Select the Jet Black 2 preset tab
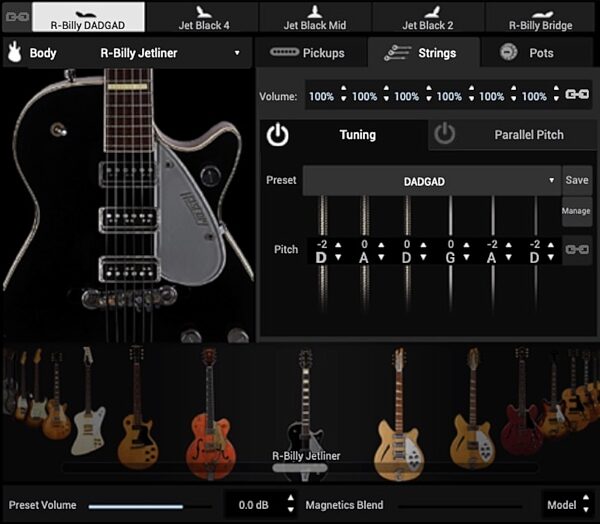The height and width of the screenshot is (524, 600). 428,17
